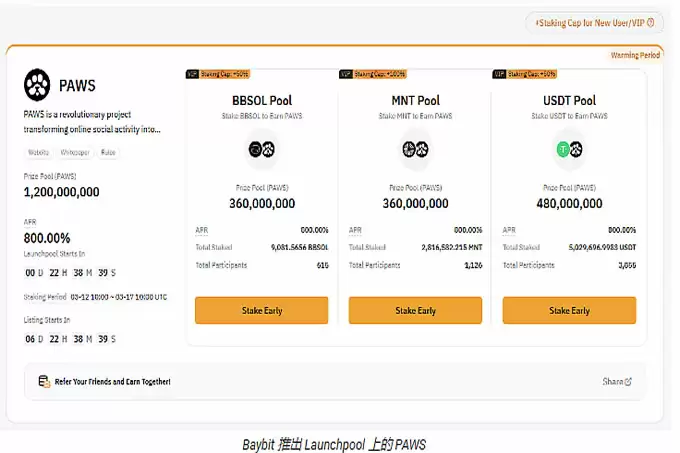Click the VIP badge on MNT Pool
This screenshot has width=680, height=453.
pyautogui.click(x=346, y=74)
